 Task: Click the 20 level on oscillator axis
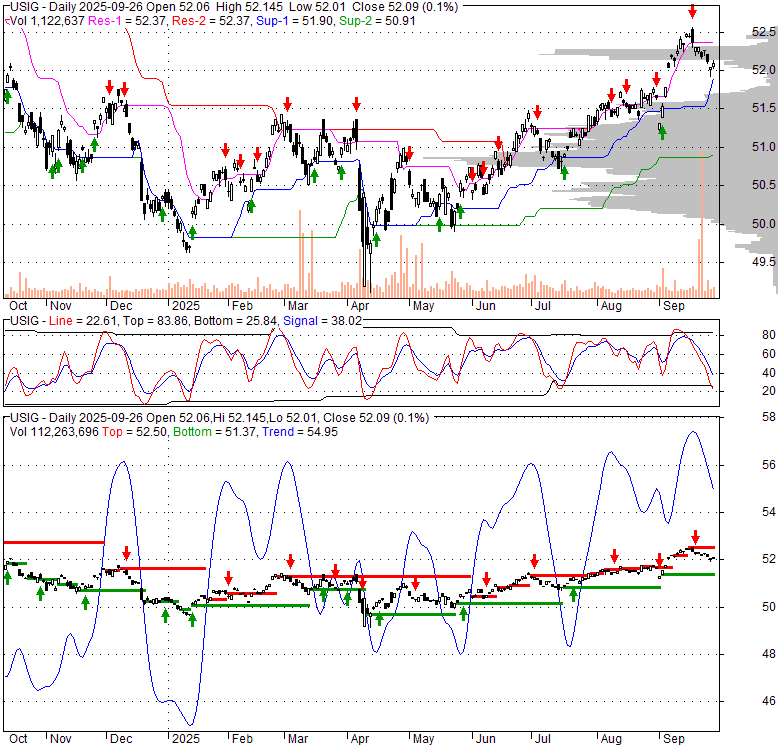(769, 391)
